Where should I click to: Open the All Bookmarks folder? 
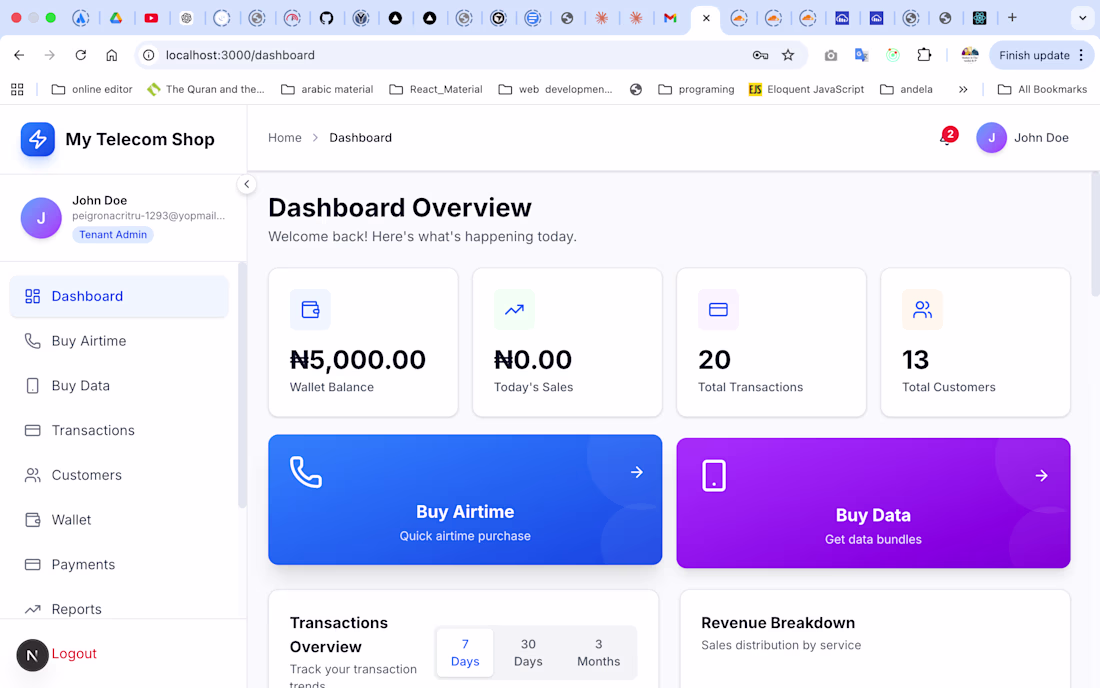1042,89
